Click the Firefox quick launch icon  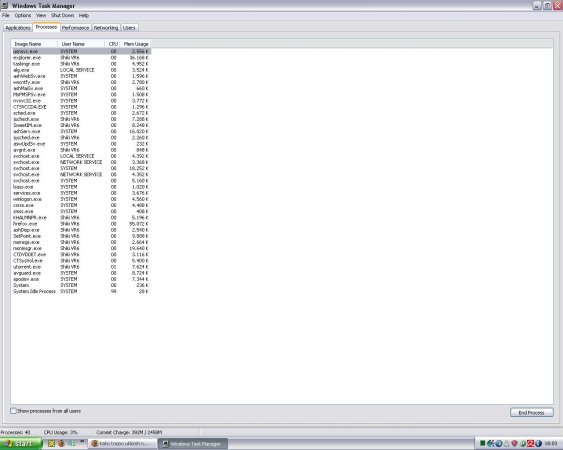pos(61,444)
